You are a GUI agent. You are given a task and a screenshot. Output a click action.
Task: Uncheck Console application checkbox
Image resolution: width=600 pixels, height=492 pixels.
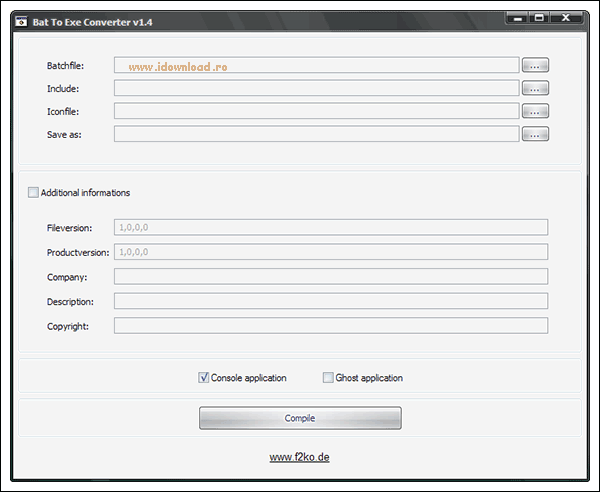tap(204, 378)
